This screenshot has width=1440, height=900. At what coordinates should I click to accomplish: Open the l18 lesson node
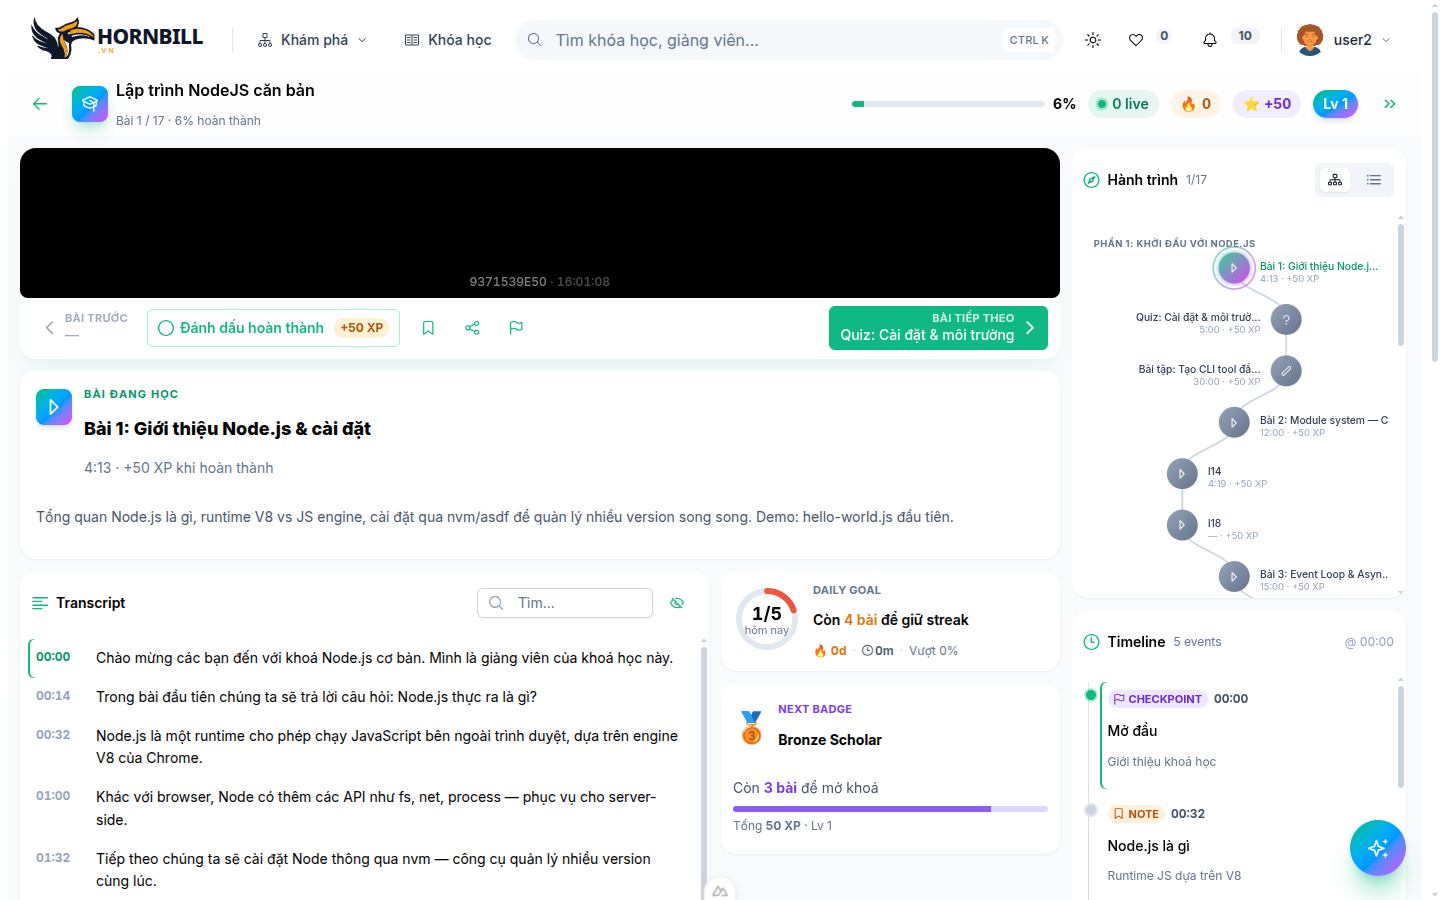coord(1182,525)
